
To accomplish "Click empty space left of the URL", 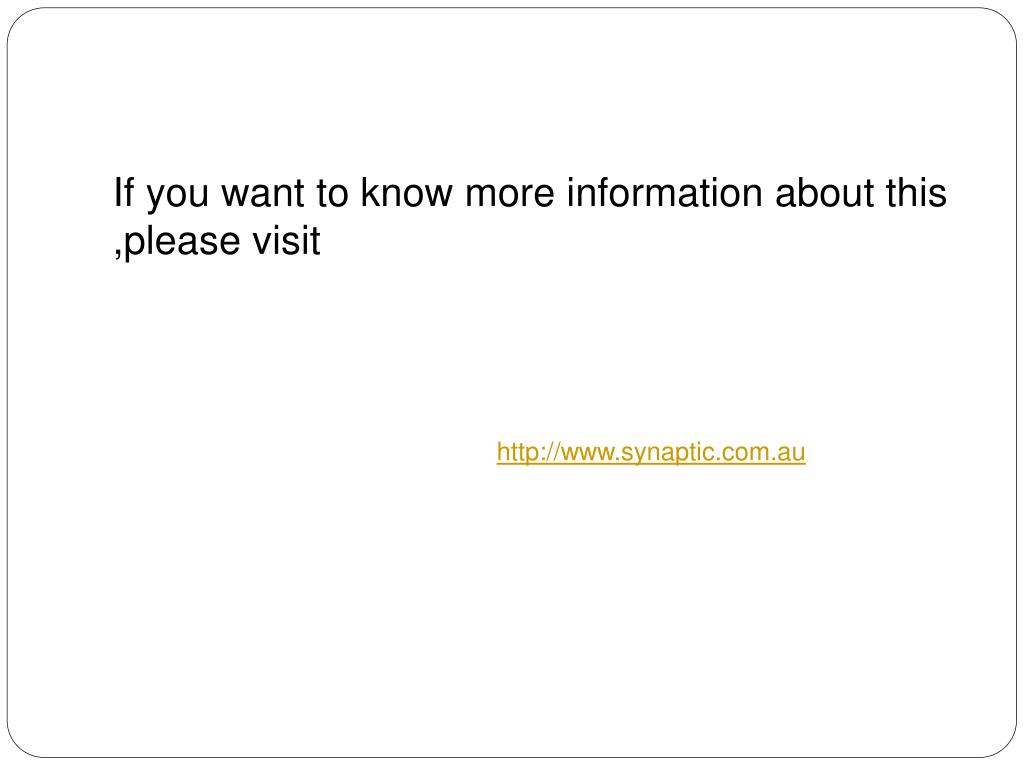I will (300, 453).
